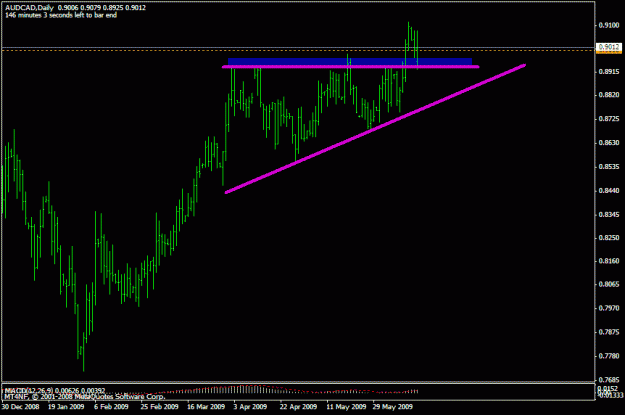
Task: Click the 19 Jan 2009 date label
Action: [66, 407]
